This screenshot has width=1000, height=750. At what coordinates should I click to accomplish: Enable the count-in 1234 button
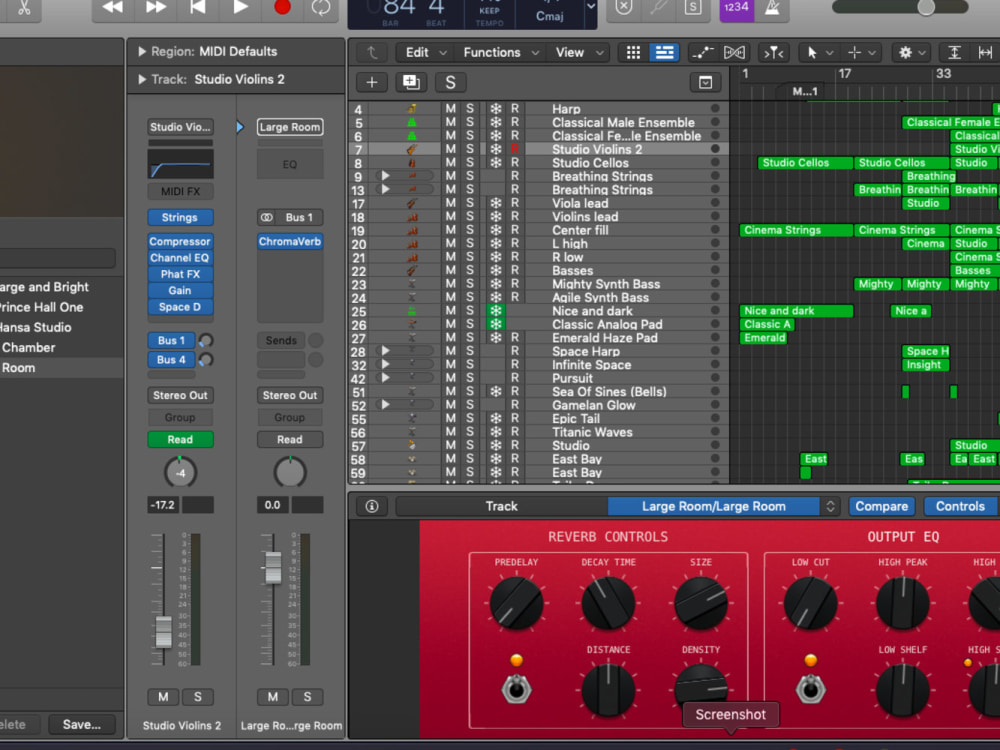tap(737, 8)
